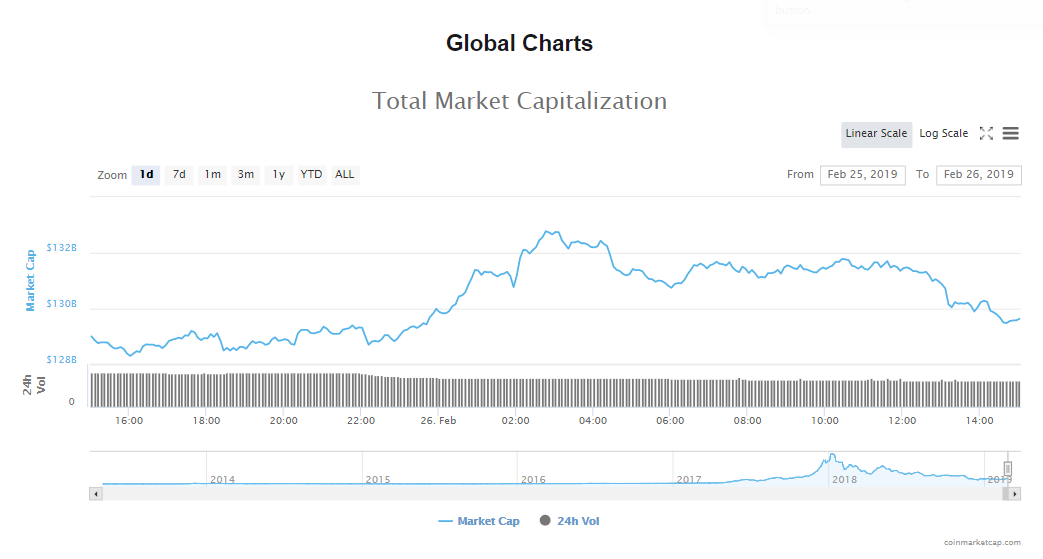Toggle the Market Cap legend series
1043x559 pixels.
(479, 521)
